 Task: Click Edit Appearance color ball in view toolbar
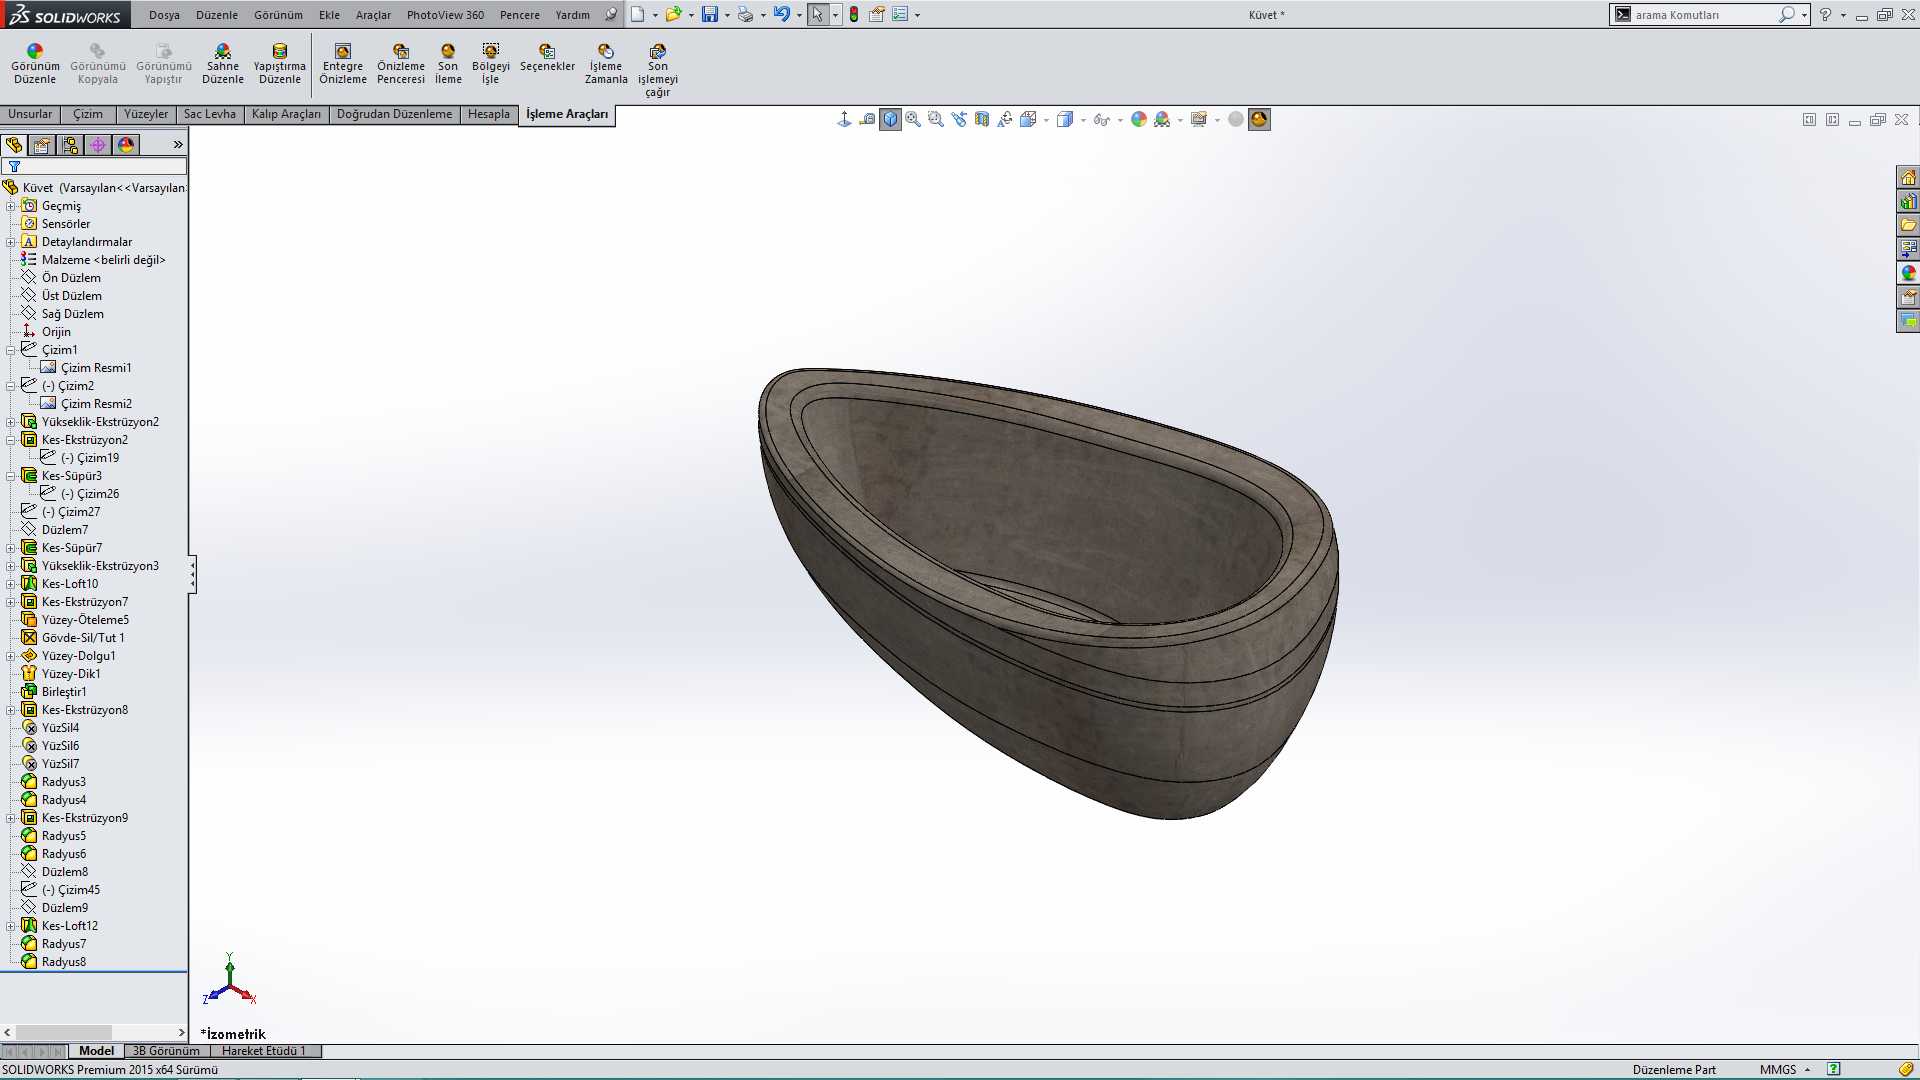[1139, 119]
